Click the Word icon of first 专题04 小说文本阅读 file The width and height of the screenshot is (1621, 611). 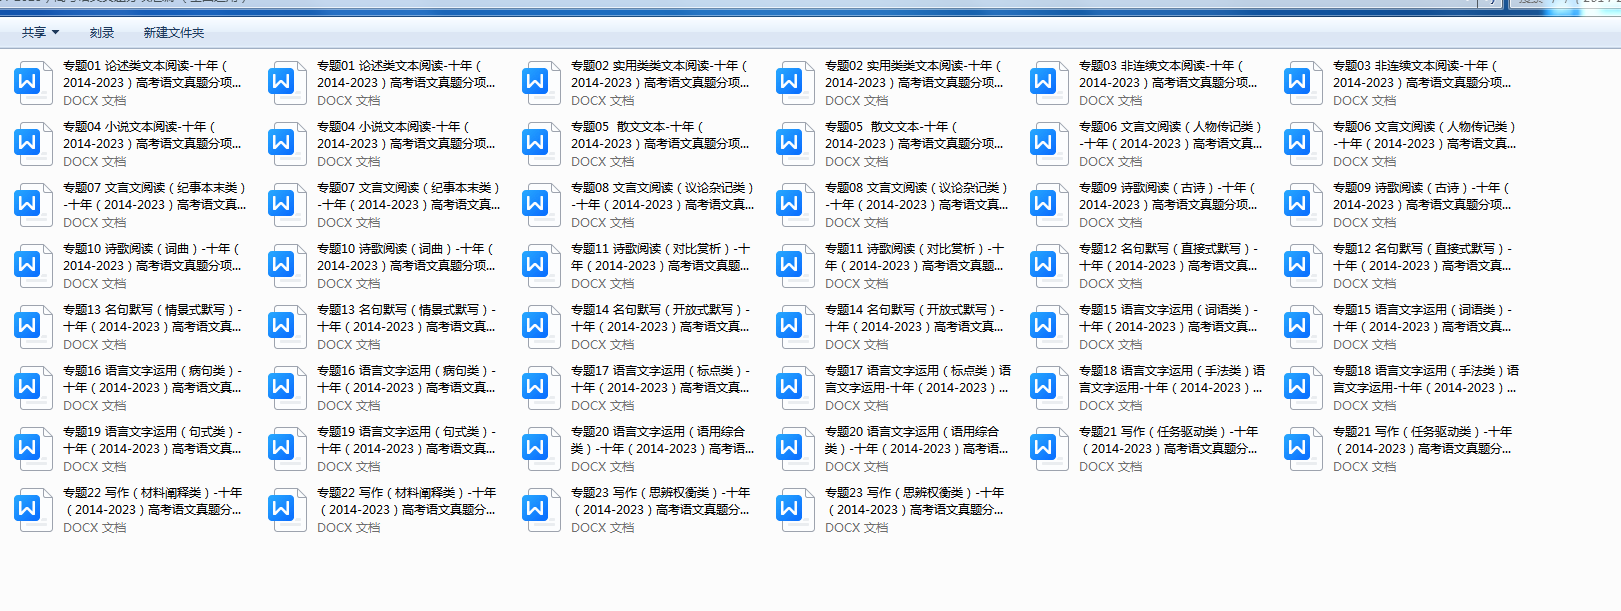pyautogui.click(x=33, y=144)
